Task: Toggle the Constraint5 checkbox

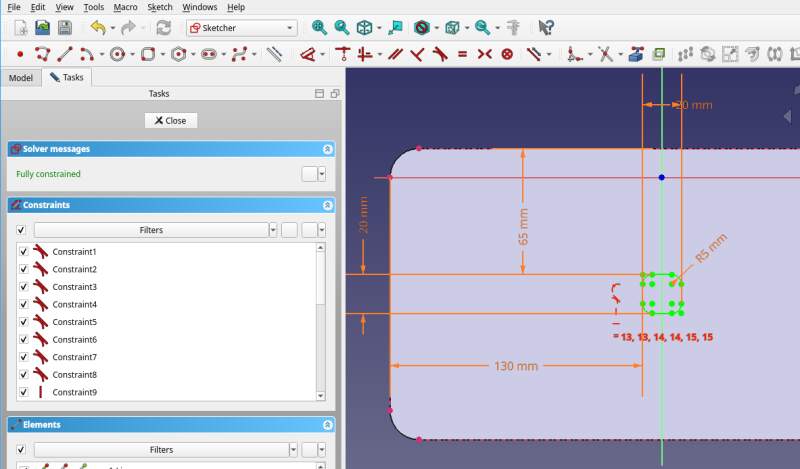Action: 23,322
